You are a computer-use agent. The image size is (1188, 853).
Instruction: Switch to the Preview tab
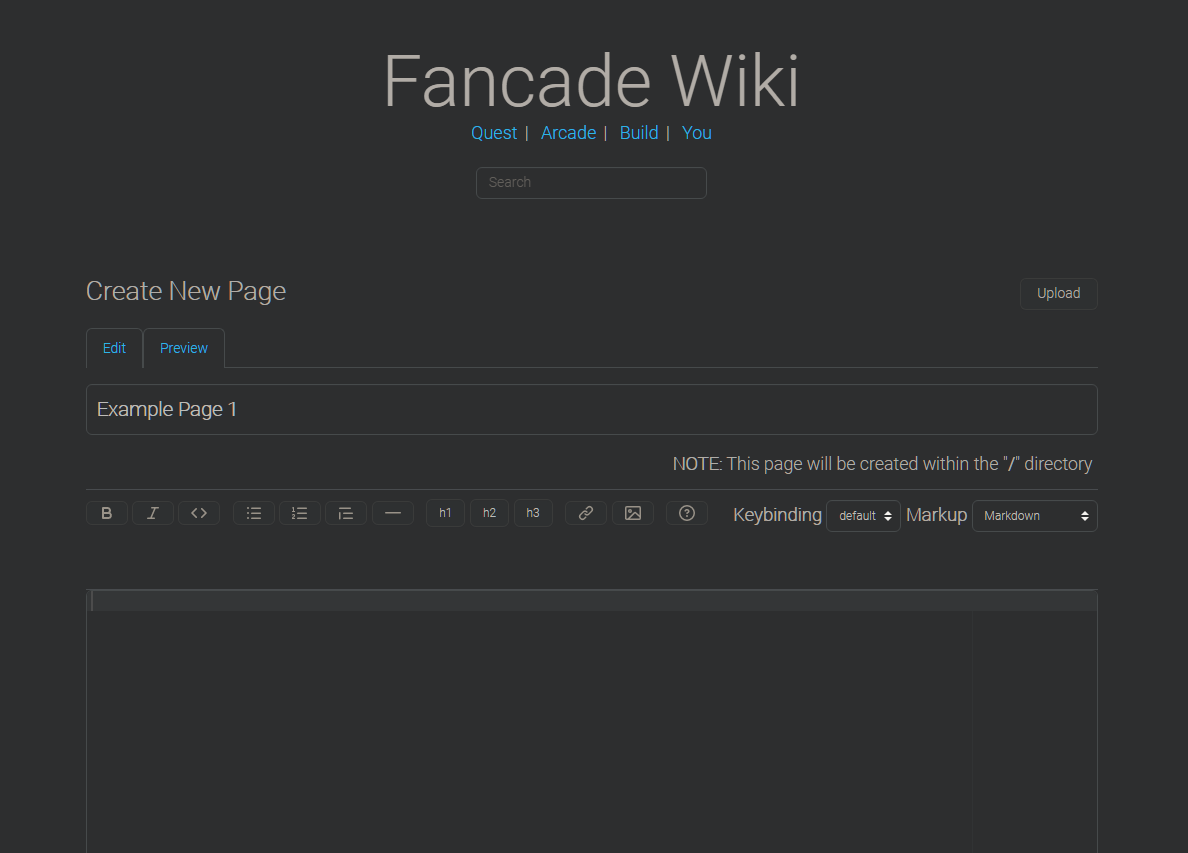[x=183, y=348]
